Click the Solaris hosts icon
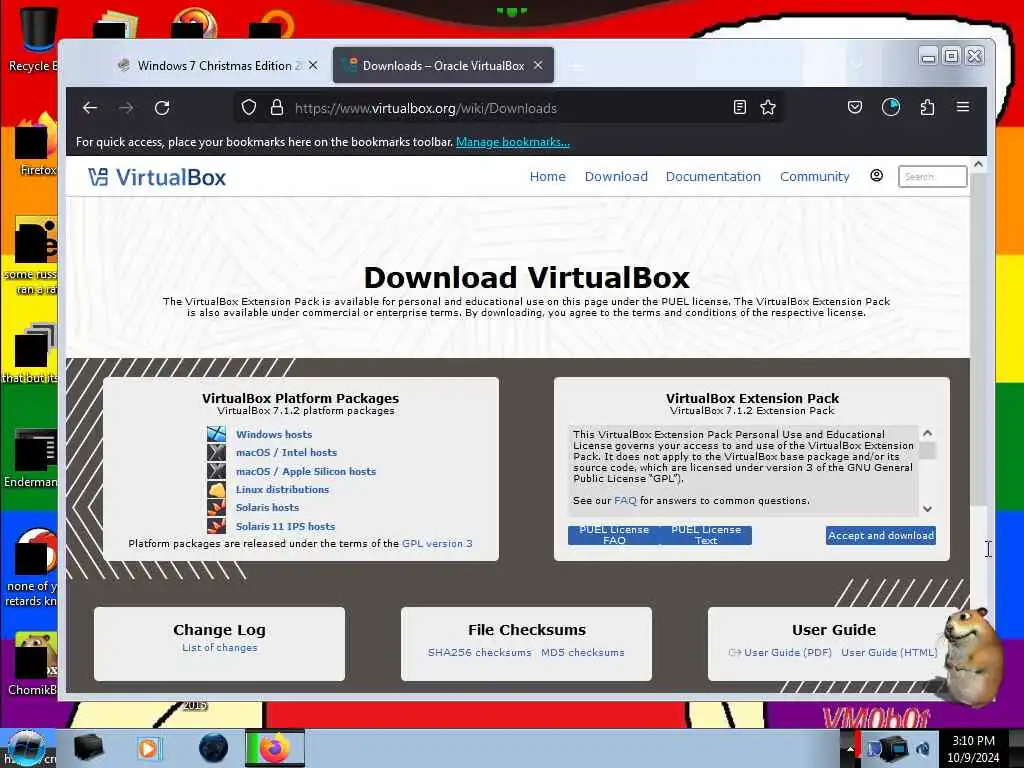Image resolution: width=1024 pixels, height=768 pixels. 216,507
